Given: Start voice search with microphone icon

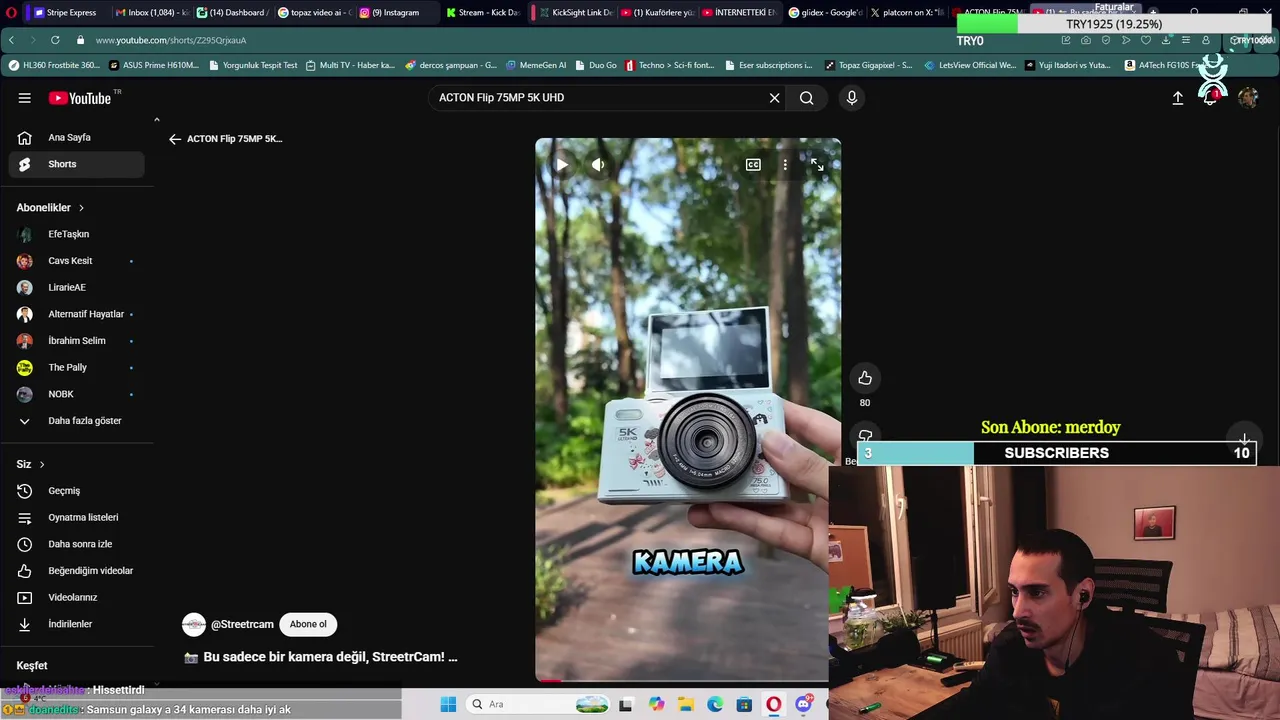Looking at the screenshot, I should (x=852, y=98).
